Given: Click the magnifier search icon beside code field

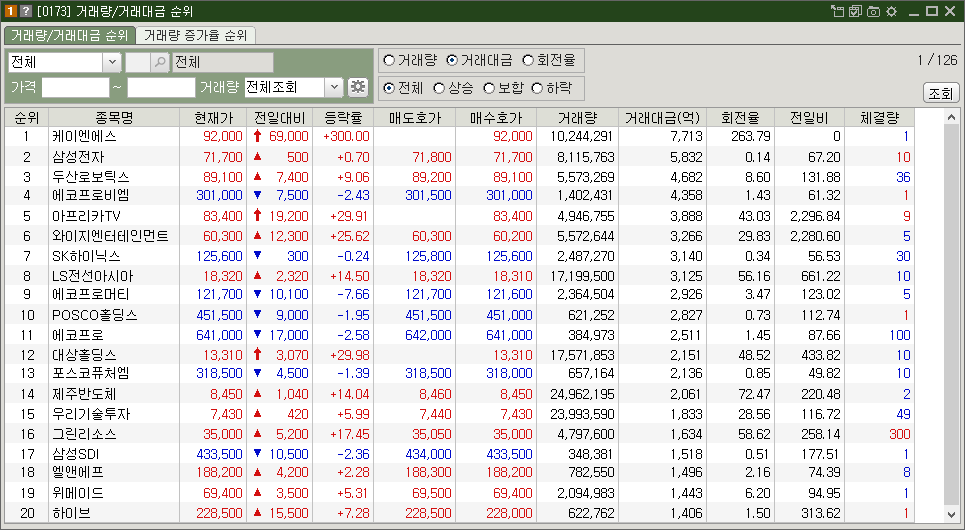Looking at the screenshot, I should 160,62.
